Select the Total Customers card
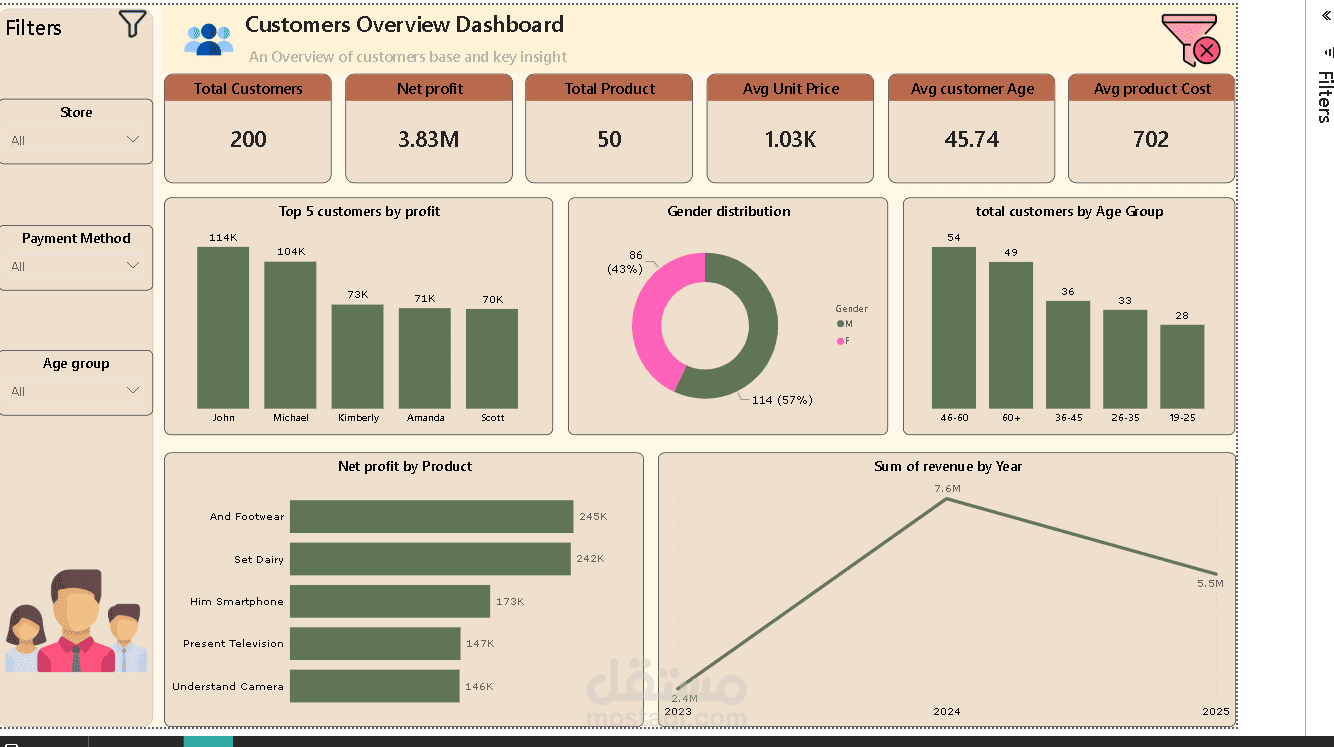The image size is (1334, 747). pos(248,128)
